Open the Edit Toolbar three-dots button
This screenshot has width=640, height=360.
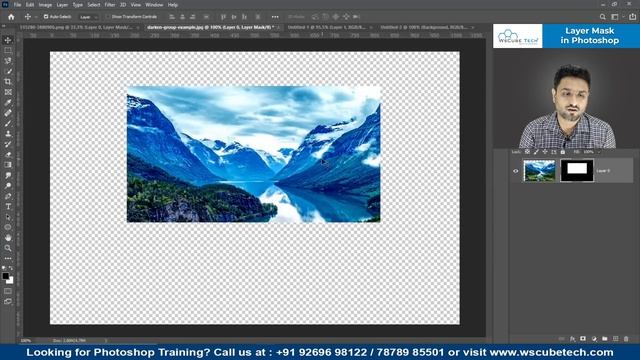point(8,258)
